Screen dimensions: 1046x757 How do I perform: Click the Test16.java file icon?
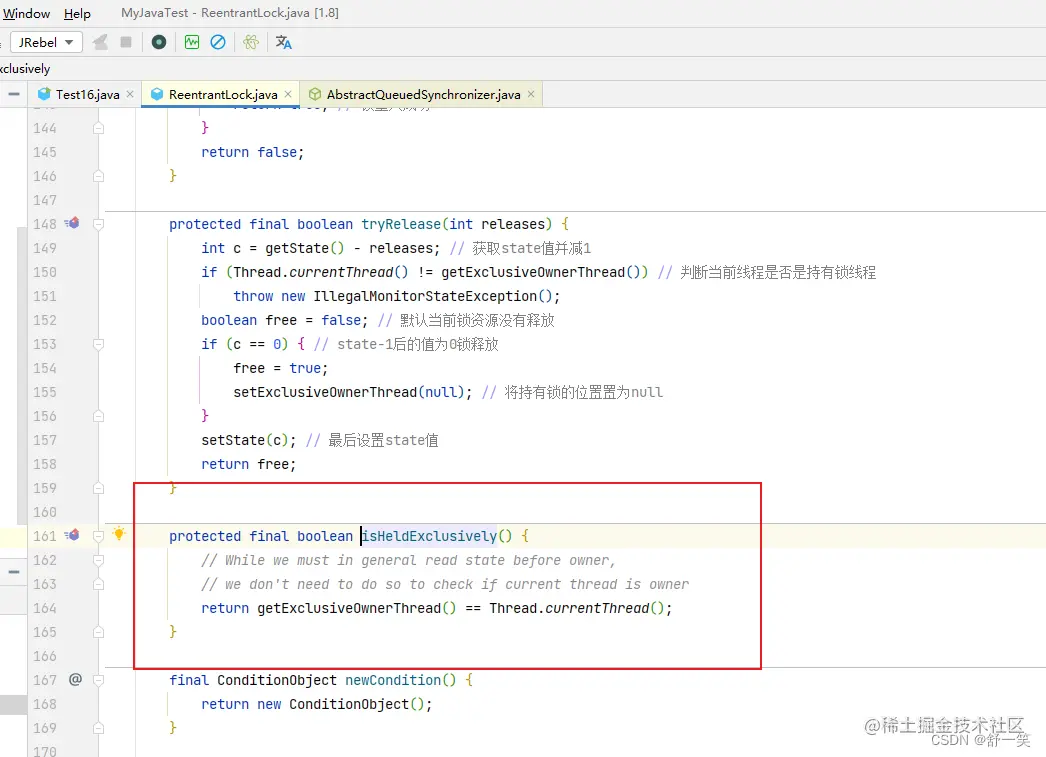click(x=45, y=94)
